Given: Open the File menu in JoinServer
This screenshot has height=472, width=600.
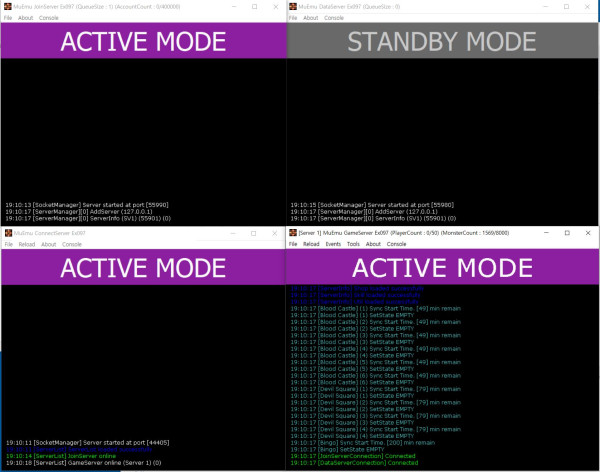Looking at the screenshot, I should tap(8, 18).
